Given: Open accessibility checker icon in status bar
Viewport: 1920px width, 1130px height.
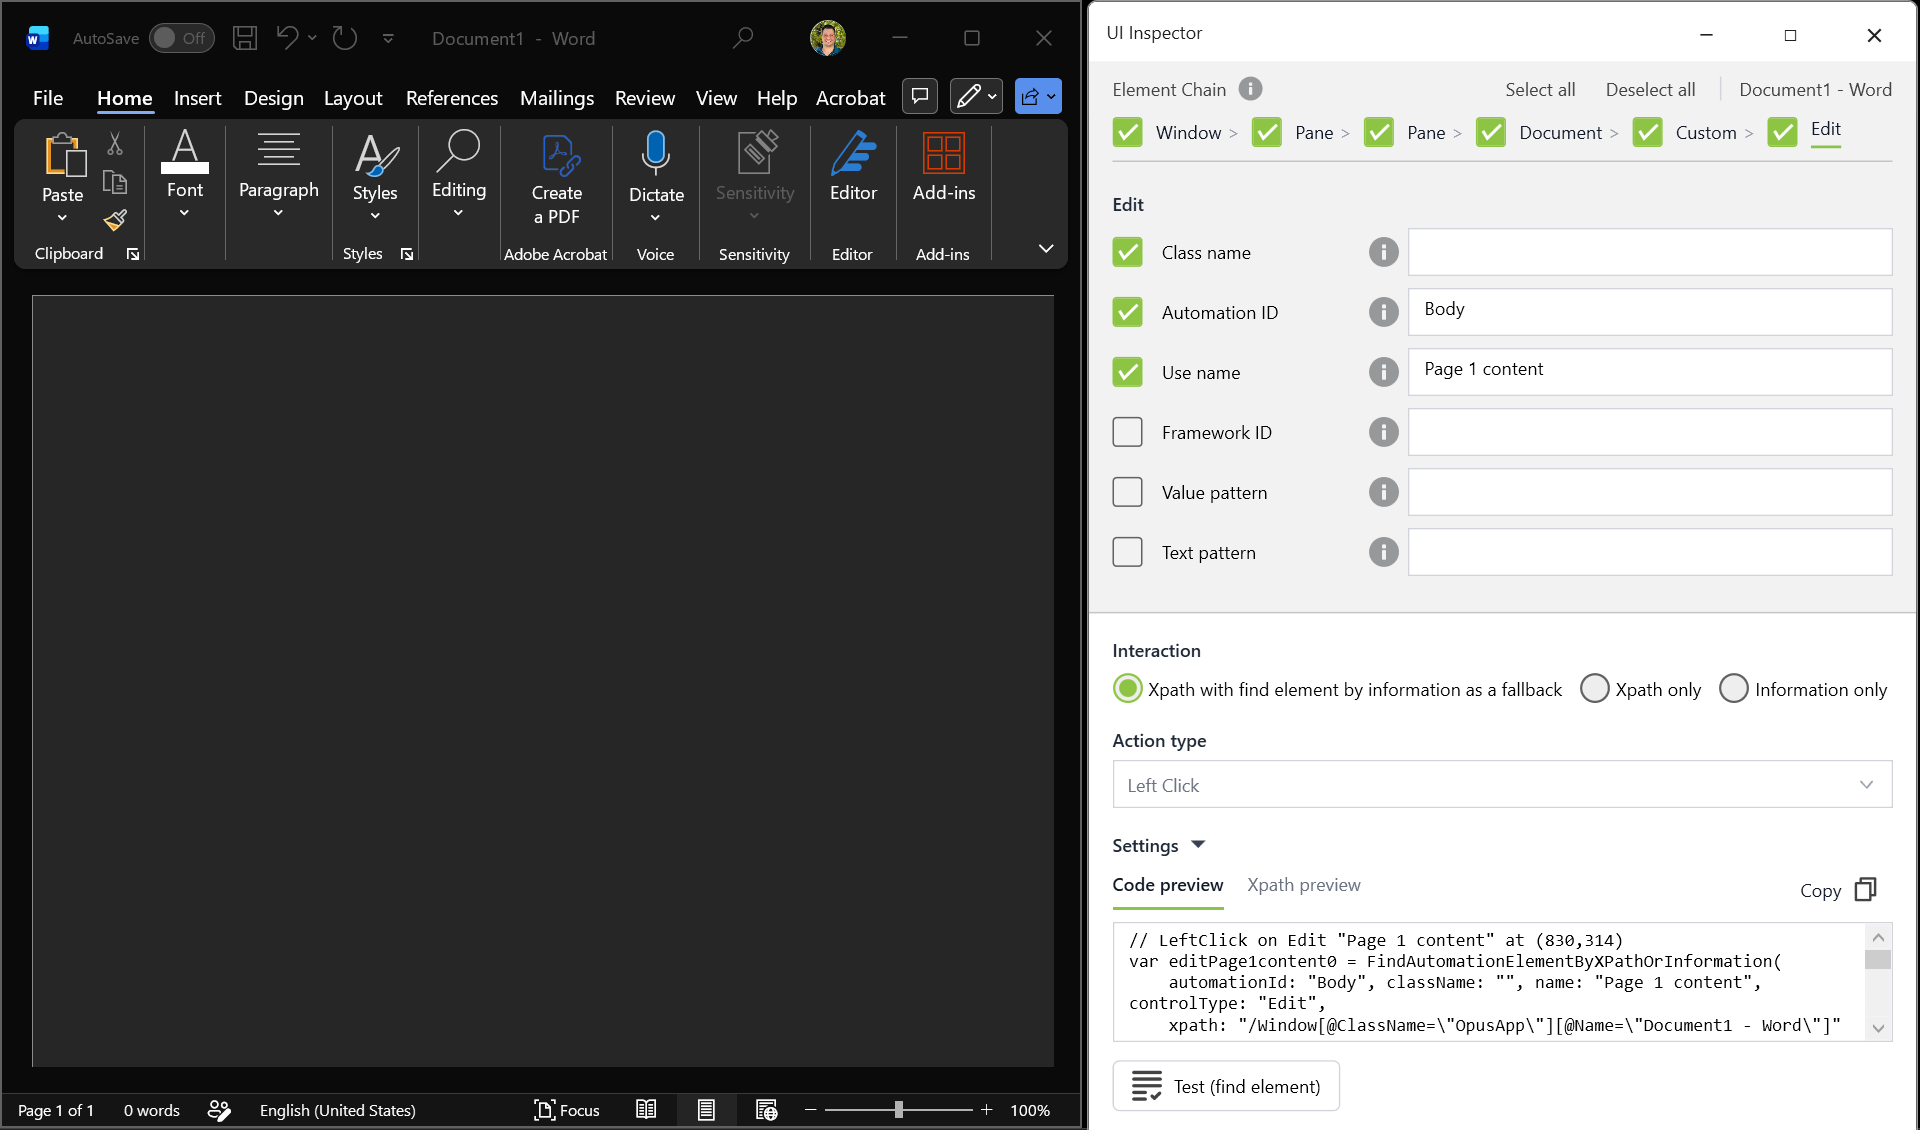Looking at the screenshot, I should [219, 1110].
